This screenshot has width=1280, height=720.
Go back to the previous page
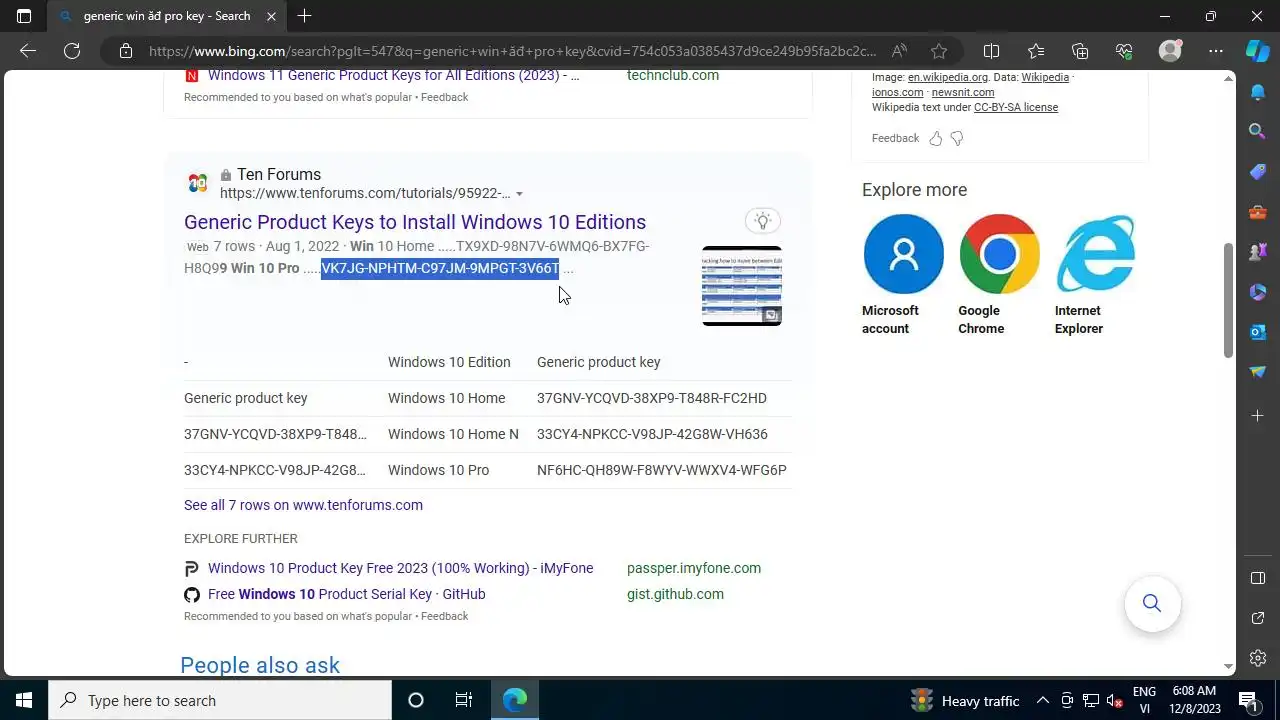[x=28, y=51]
